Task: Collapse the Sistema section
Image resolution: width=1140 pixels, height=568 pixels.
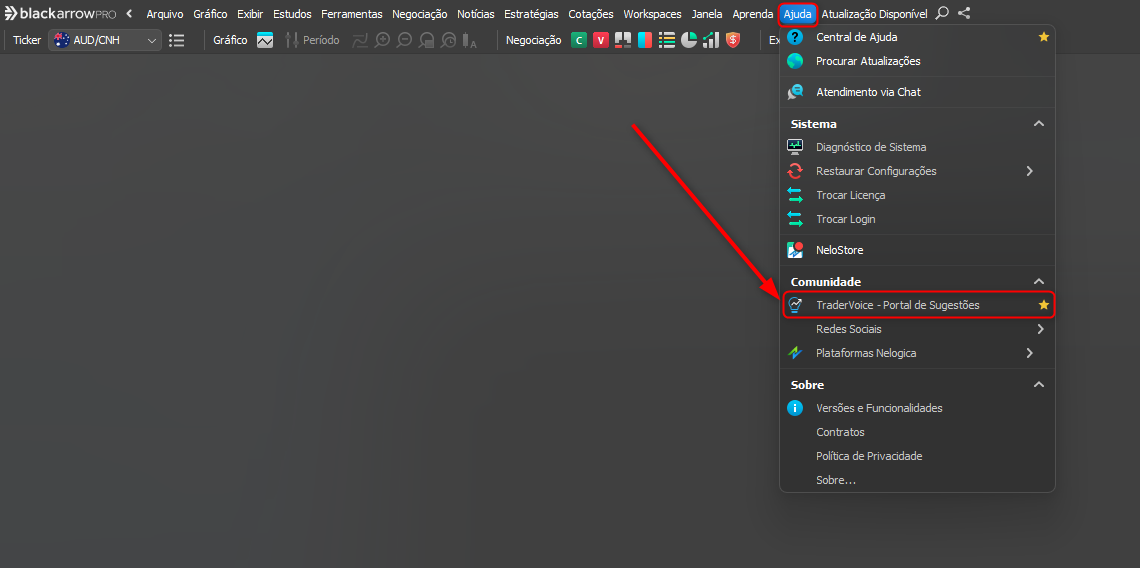Action: point(1039,124)
